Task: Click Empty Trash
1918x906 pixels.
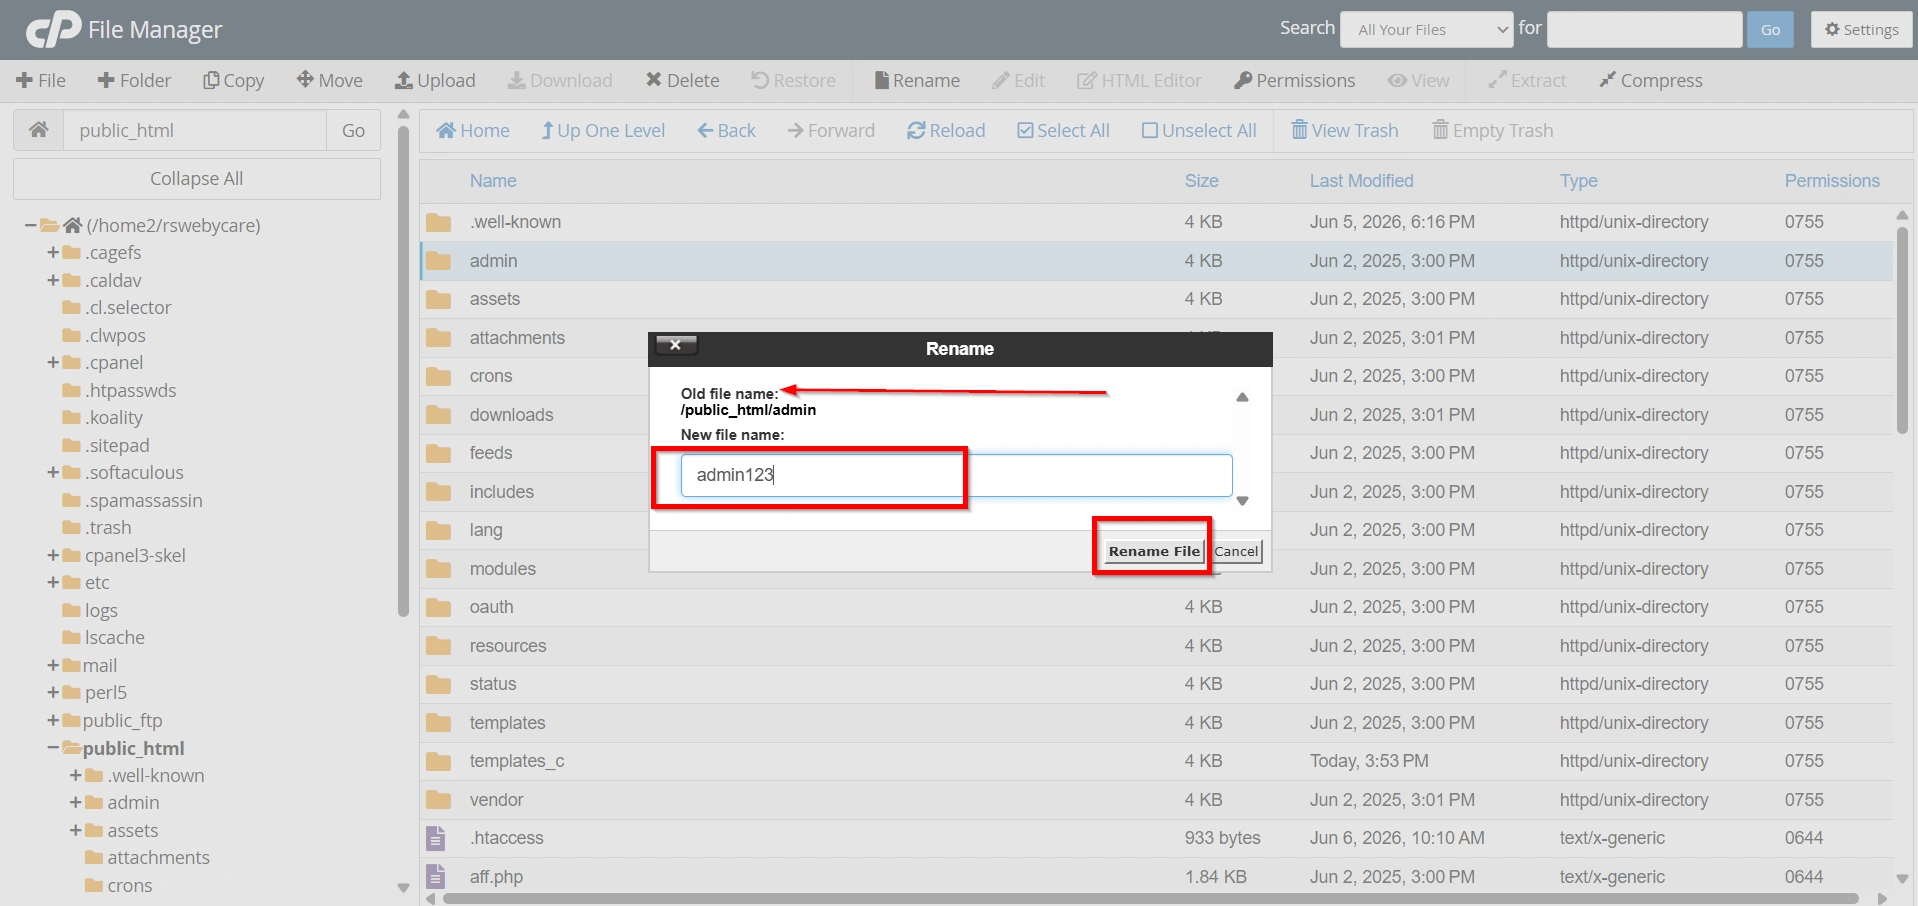Action: [x=1493, y=130]
